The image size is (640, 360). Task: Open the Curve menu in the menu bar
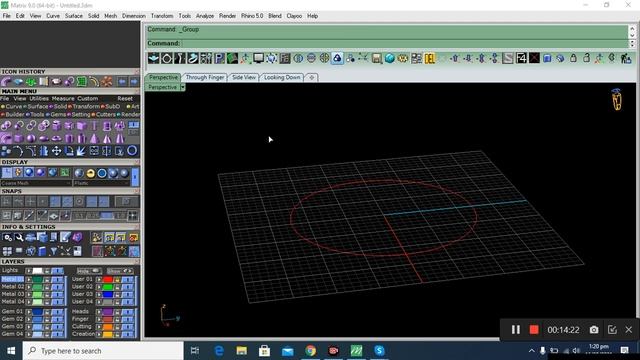click(x=53, y=16)
